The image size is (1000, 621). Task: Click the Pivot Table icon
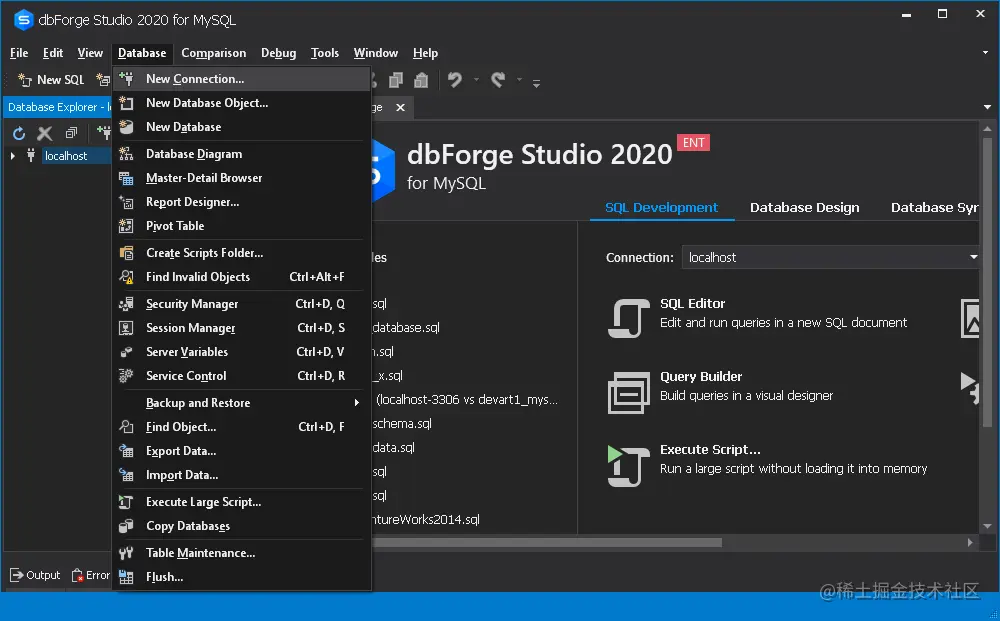click(x=126, y=226)
